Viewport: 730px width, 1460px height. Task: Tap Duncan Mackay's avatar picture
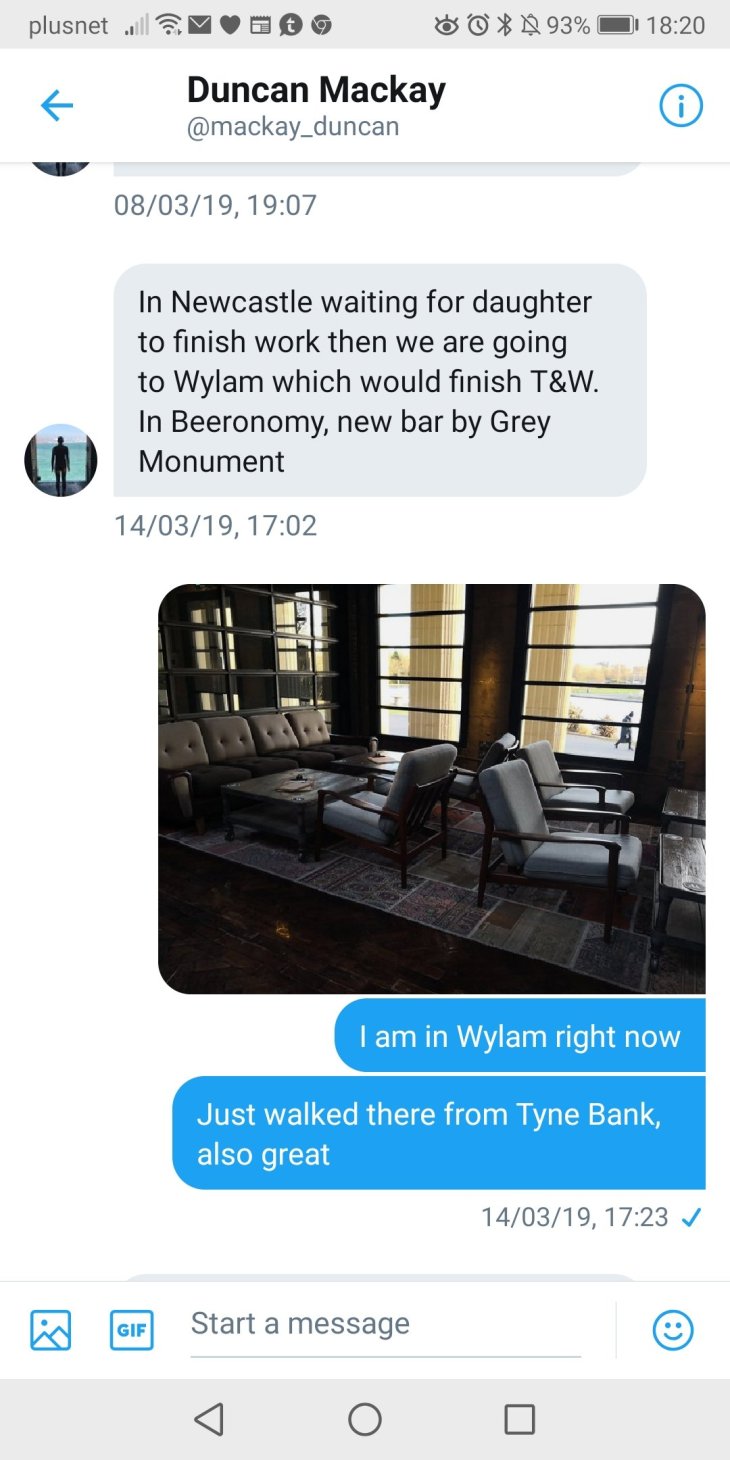tap(61, 460)
